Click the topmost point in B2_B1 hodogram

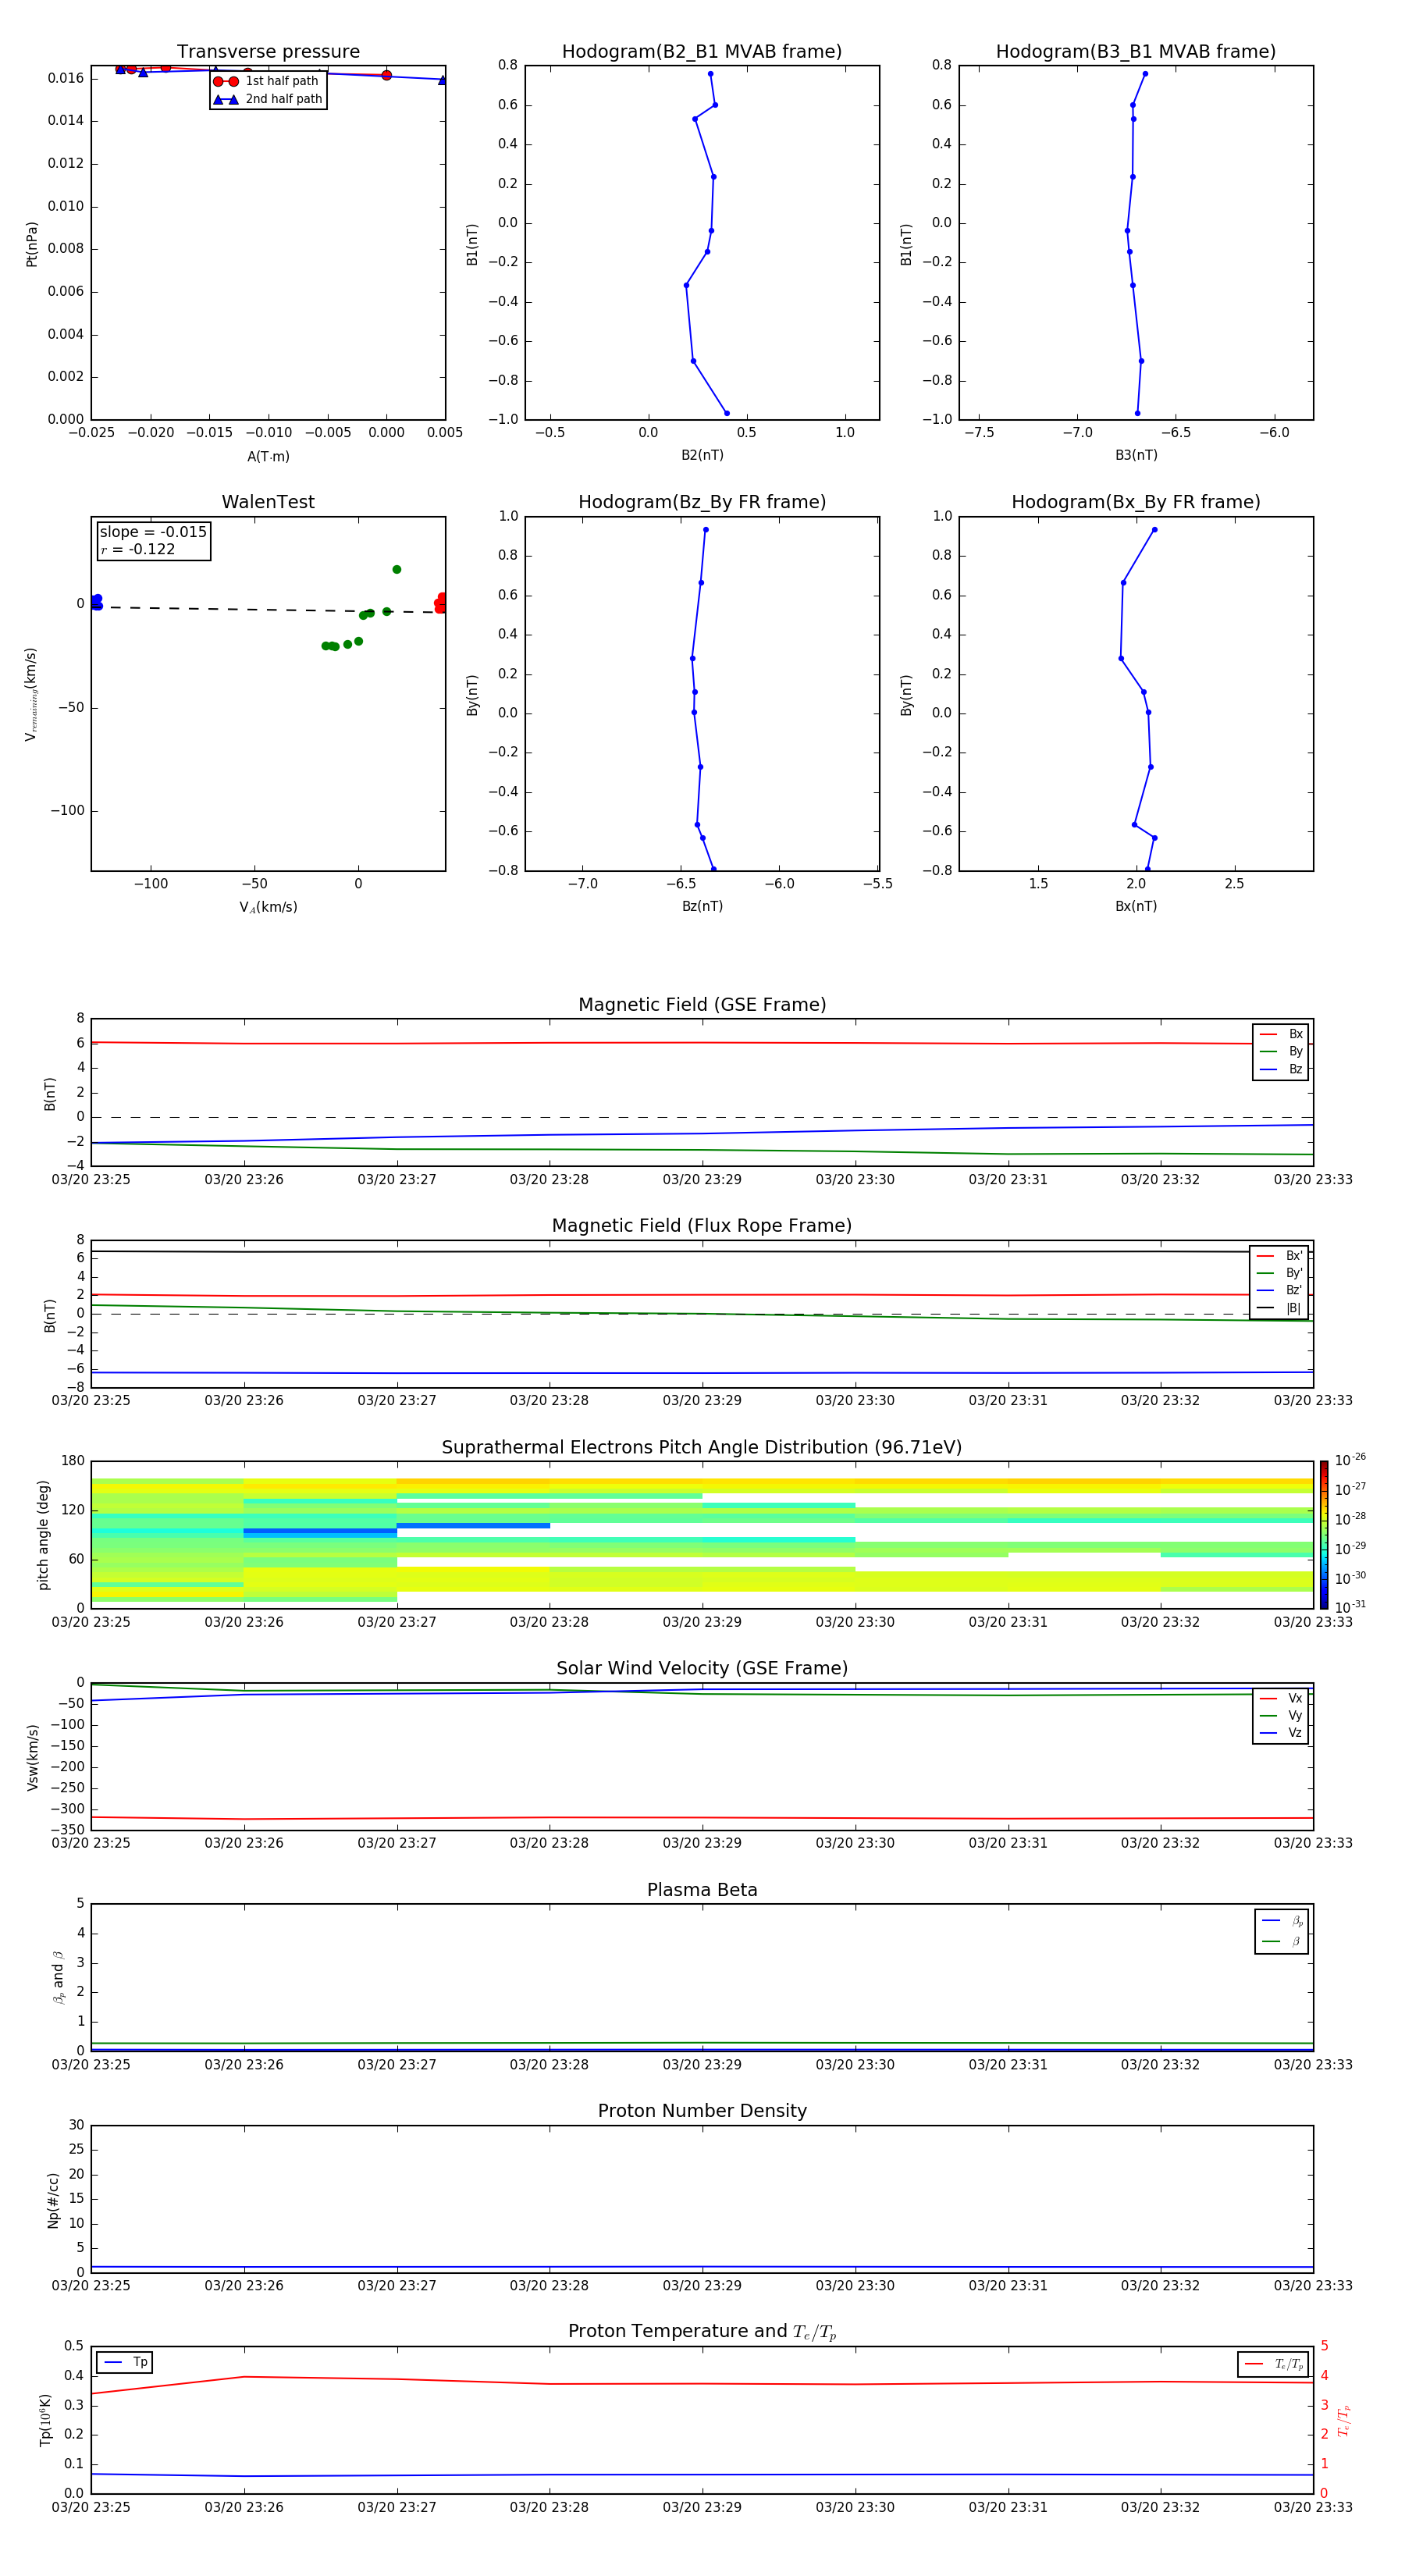point(710,74)
